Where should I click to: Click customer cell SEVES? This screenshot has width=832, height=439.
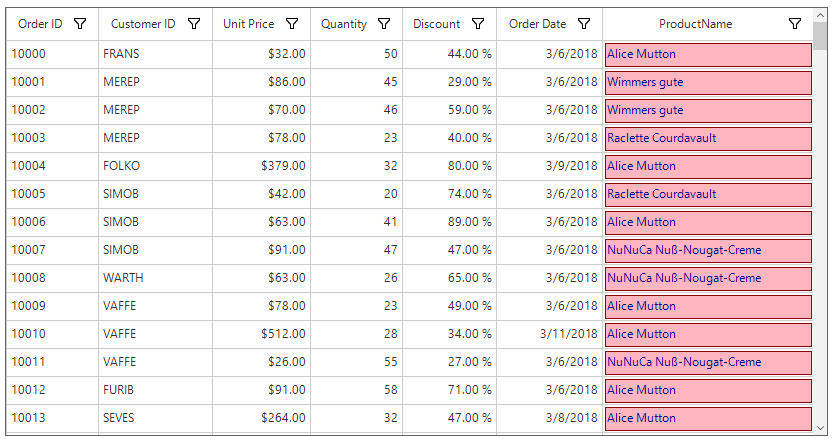point(155,418)
